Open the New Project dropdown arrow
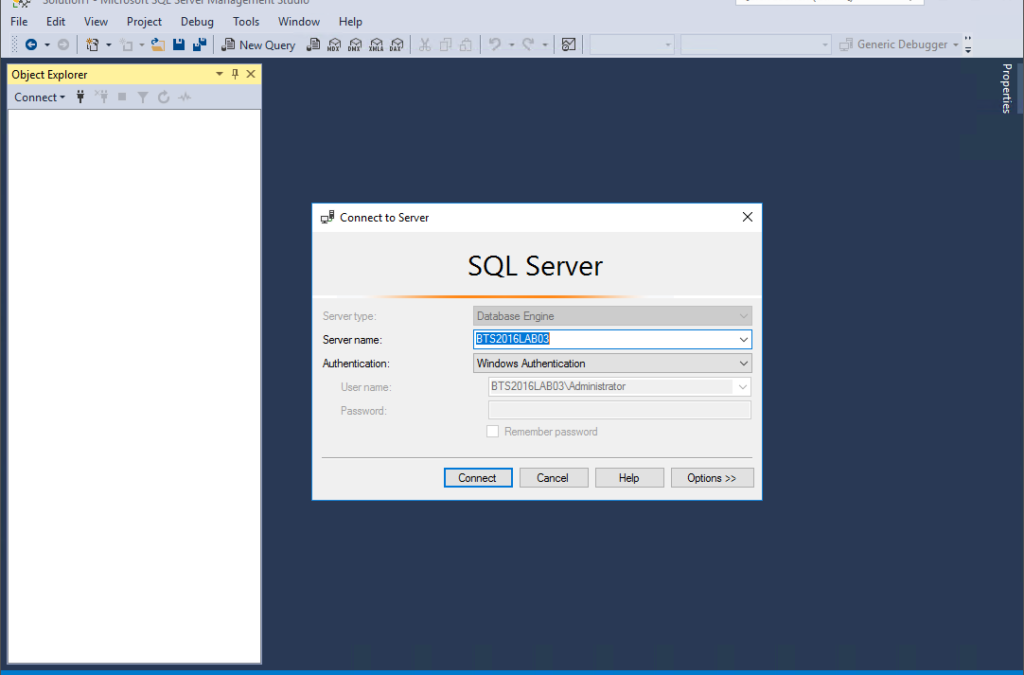The image size is (1024, 675). tap(108, 45)
